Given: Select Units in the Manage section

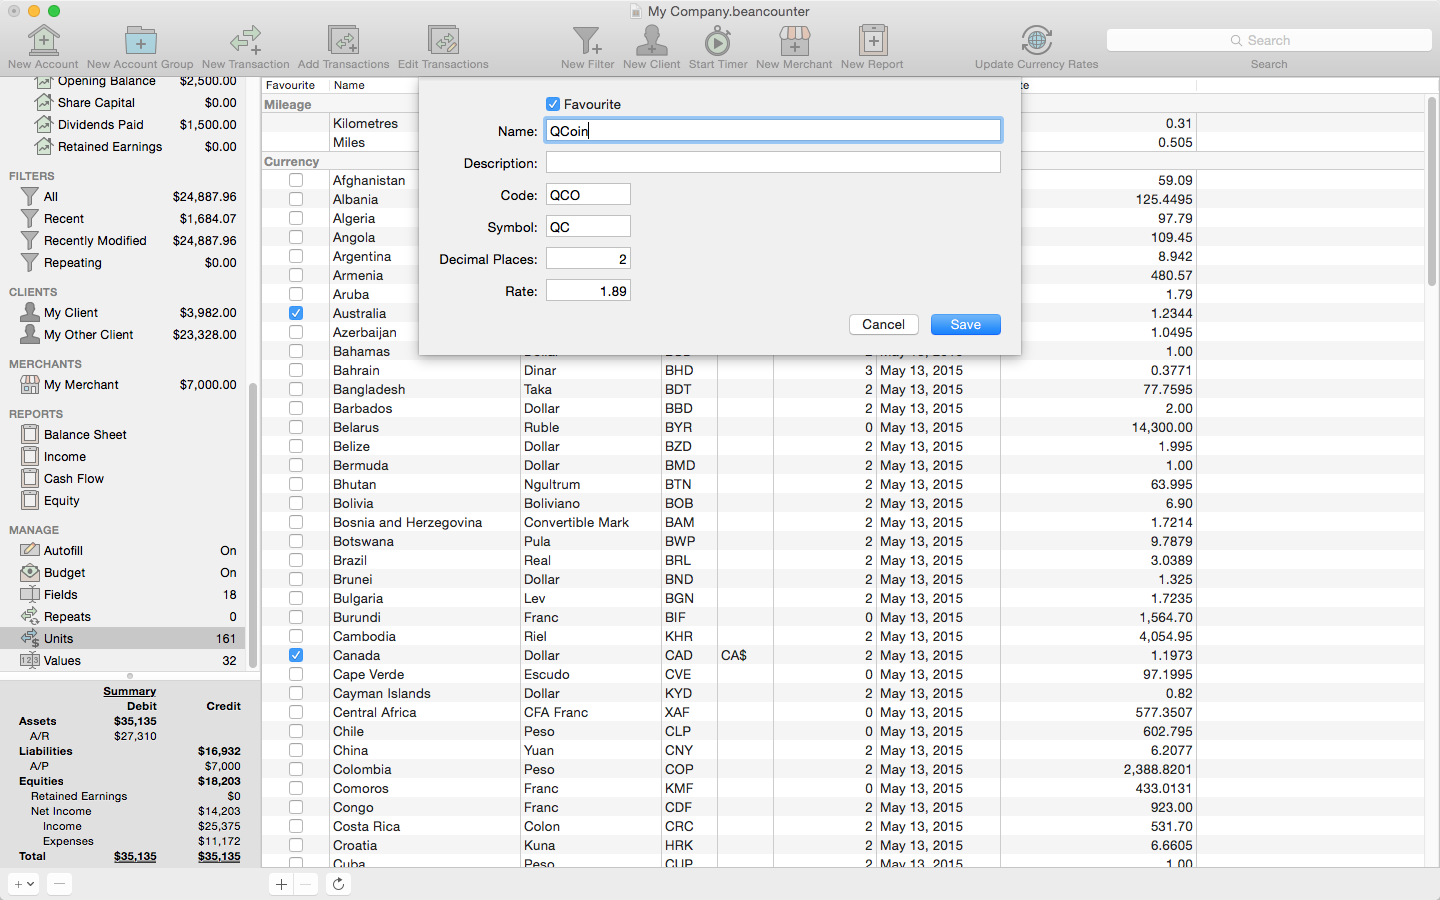Looking at the screenshot, I should point(122,638).
